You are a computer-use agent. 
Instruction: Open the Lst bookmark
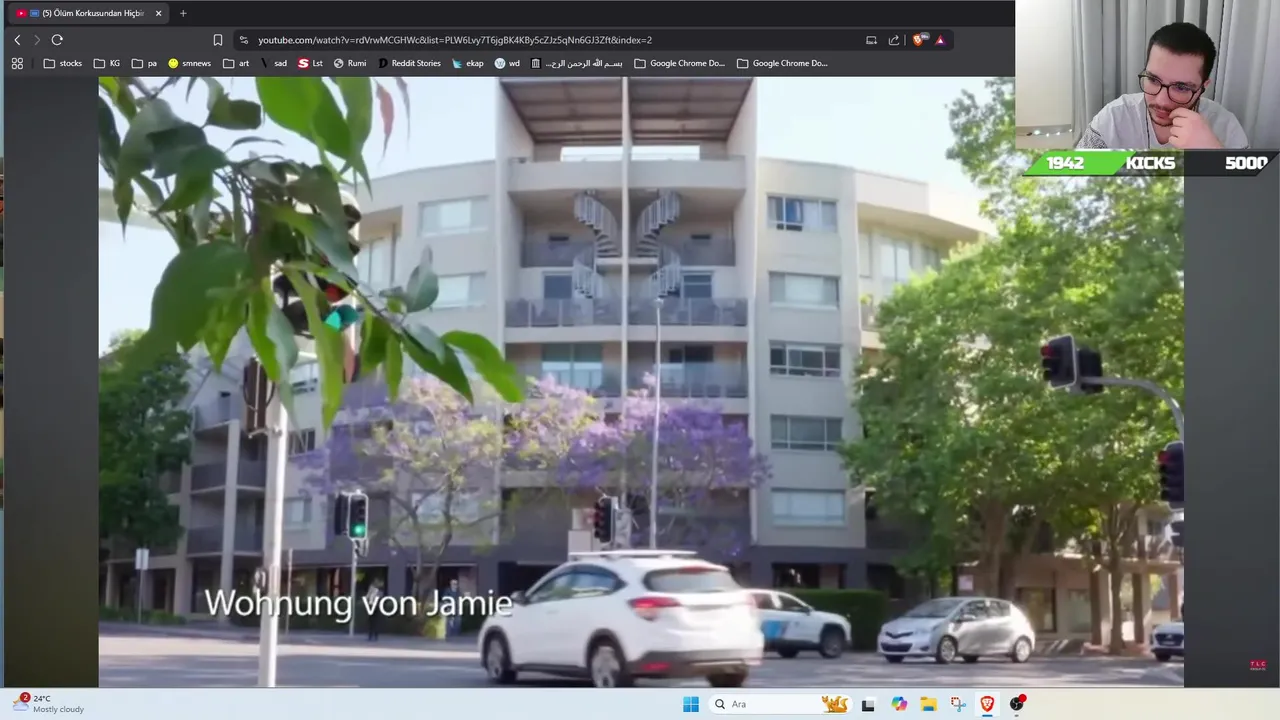pyautogui.click(x=310, y=63)
